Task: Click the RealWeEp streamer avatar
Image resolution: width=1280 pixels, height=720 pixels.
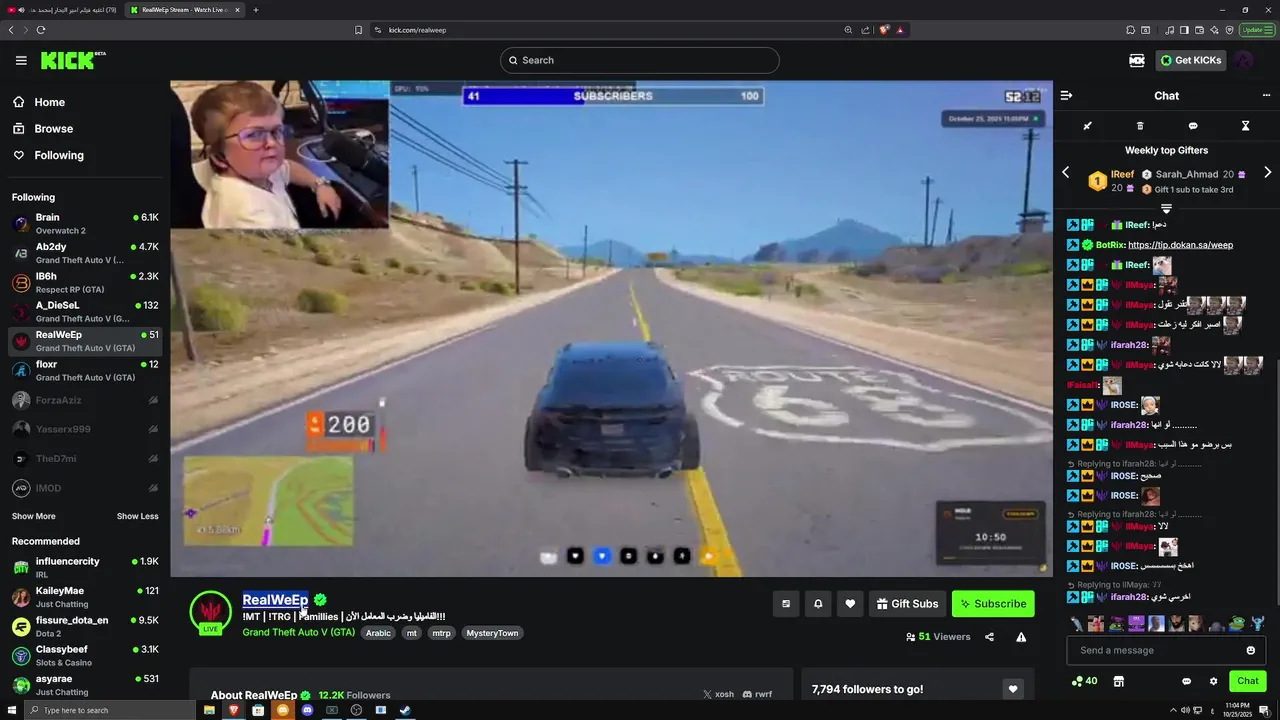Action: pos(210,611)
